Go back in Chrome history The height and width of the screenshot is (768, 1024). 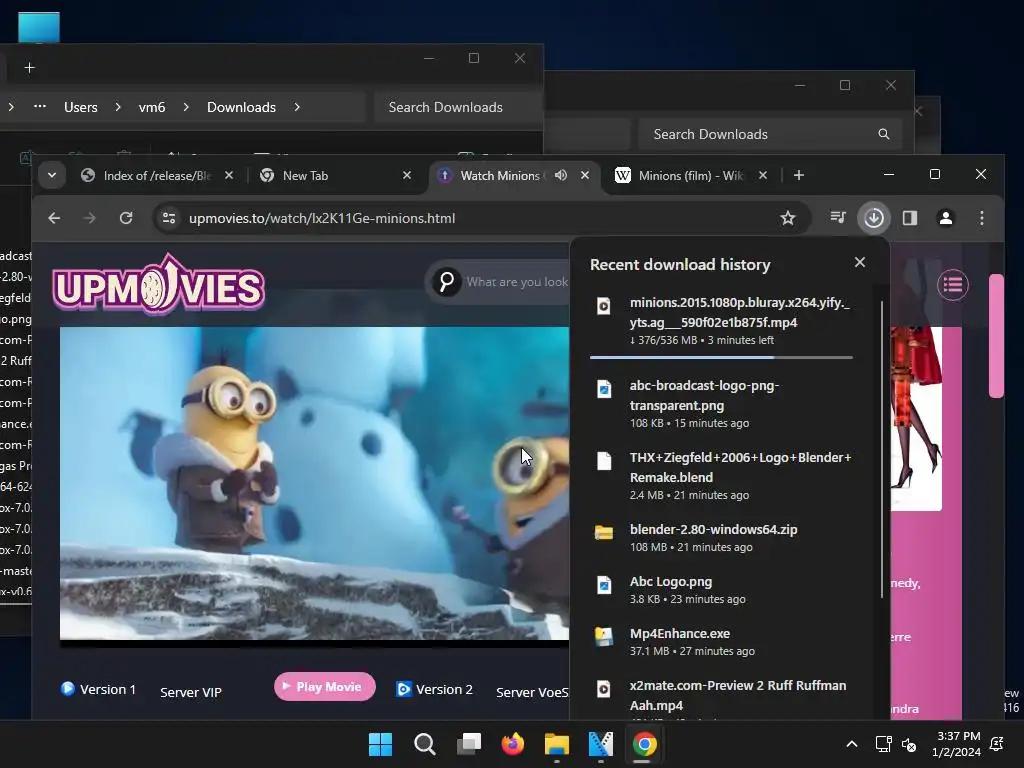click(x=54, y=218)
